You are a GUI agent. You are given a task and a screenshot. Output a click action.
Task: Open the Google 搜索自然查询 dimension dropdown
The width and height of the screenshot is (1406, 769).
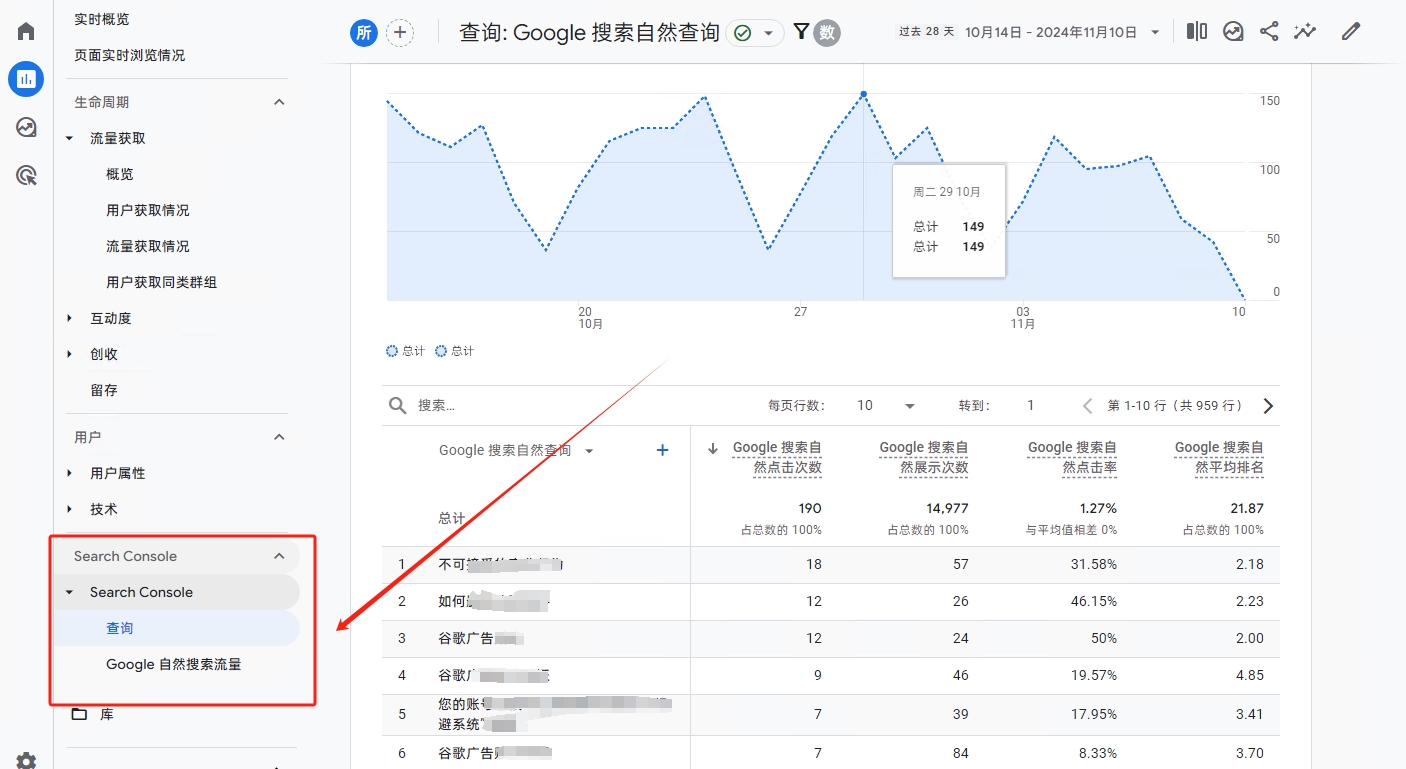tap(589, 451)
